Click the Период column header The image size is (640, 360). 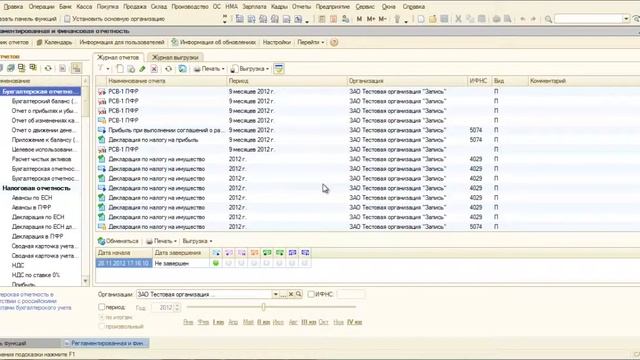click(287, 81)
